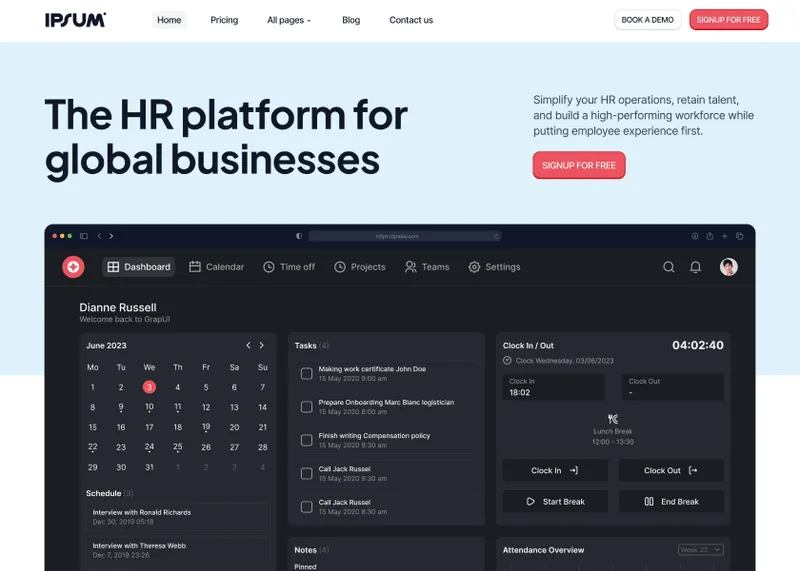Select date 25 in the calendar
The height and width of the screenshot is (571, 800).
point(178,447)
